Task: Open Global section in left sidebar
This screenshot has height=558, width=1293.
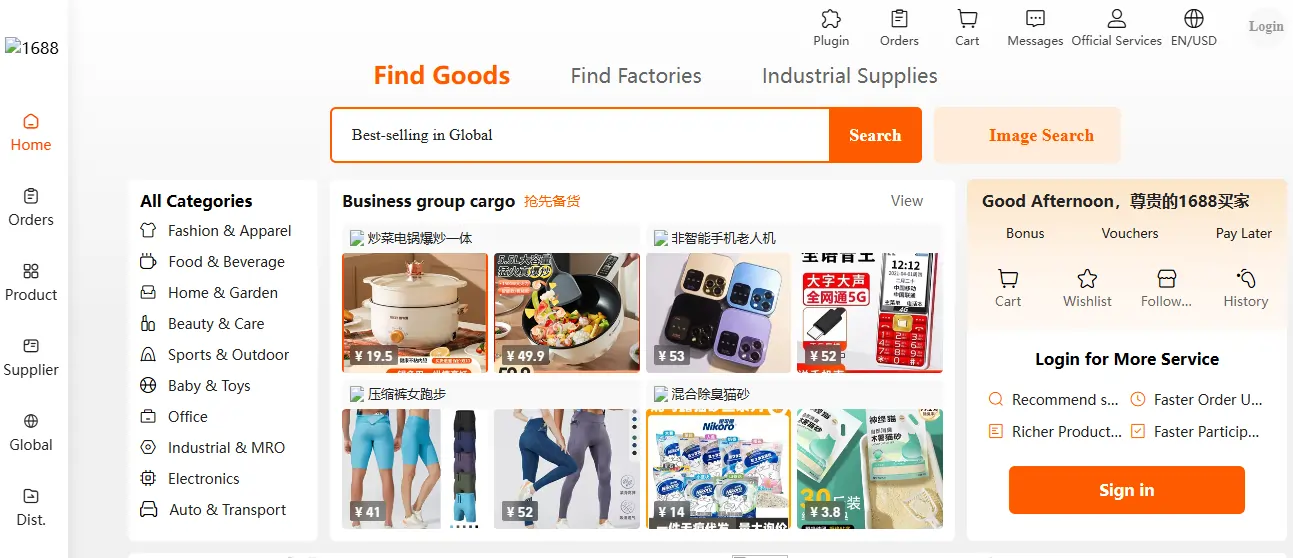Action: (31, 432)
